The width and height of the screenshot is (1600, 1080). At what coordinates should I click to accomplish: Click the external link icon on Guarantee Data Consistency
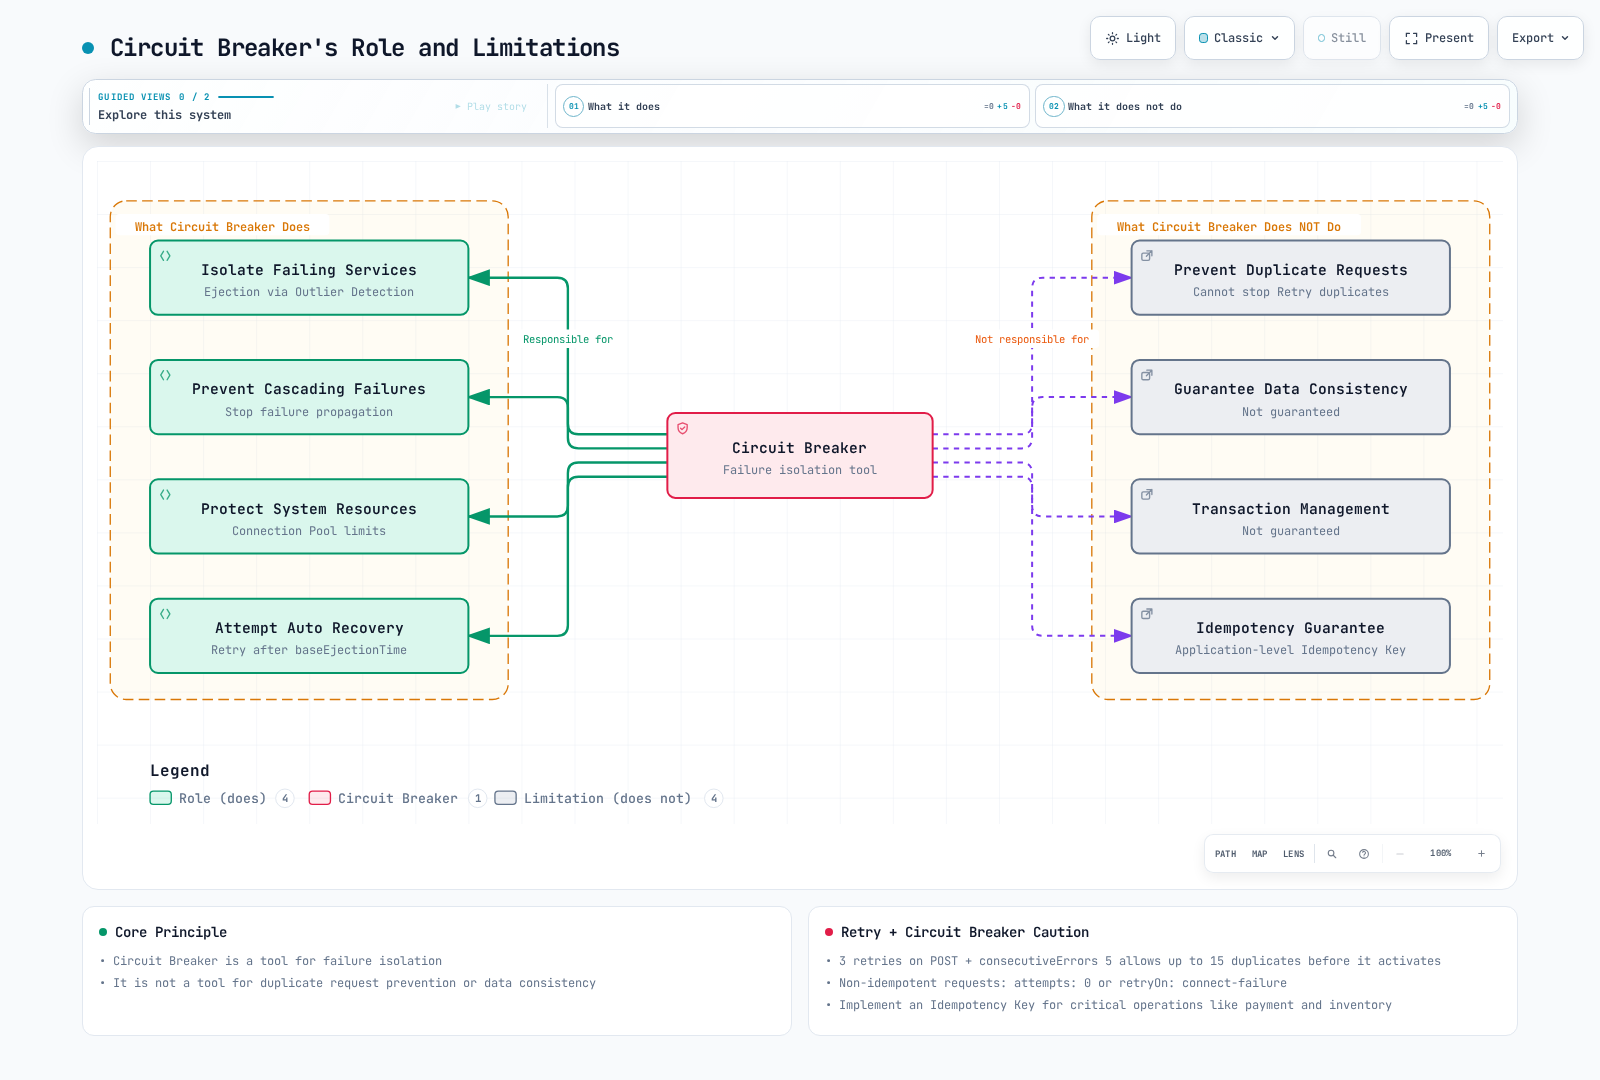click(1147, 375)
